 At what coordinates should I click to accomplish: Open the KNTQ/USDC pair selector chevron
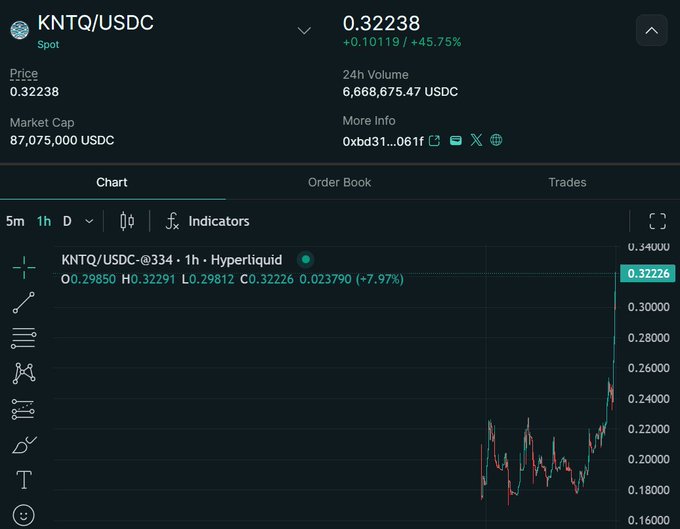pyautogui.click(x=304, y=30)
